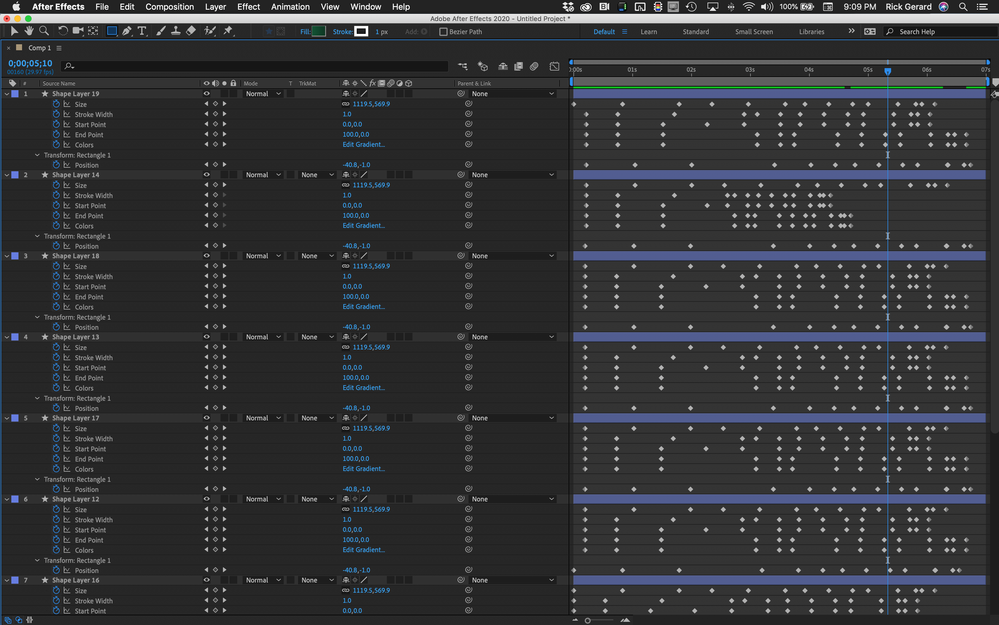This screenshot has height=625, width=999.
Task: Switch to the Learn workspace
Action: [x=649, y=31]
